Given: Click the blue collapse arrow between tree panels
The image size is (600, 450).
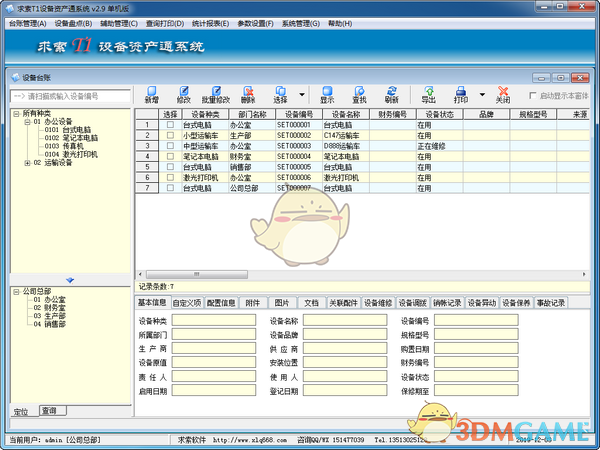Looking at the screenshot, I should pyautogui.click(x=70, y=280).
